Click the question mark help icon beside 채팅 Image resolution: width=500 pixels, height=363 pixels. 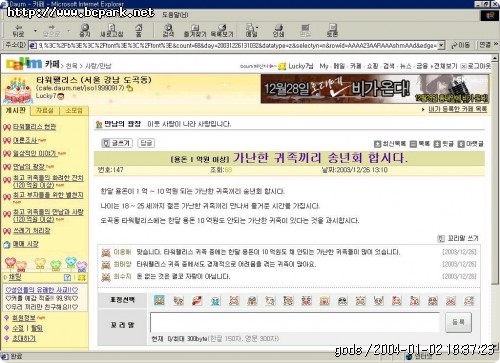67,277
